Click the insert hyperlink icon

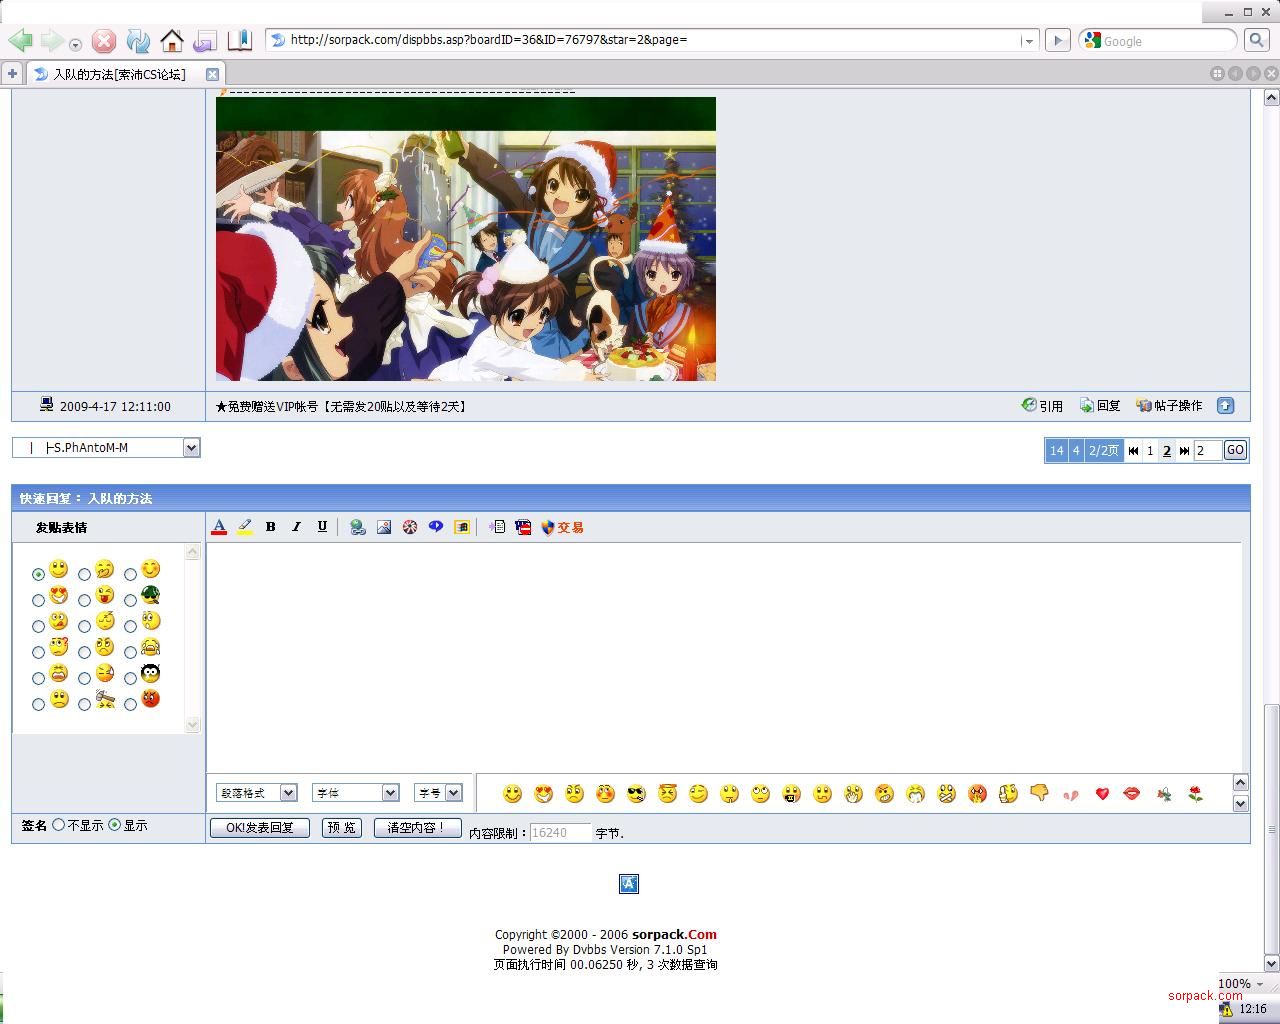(357, 527)
